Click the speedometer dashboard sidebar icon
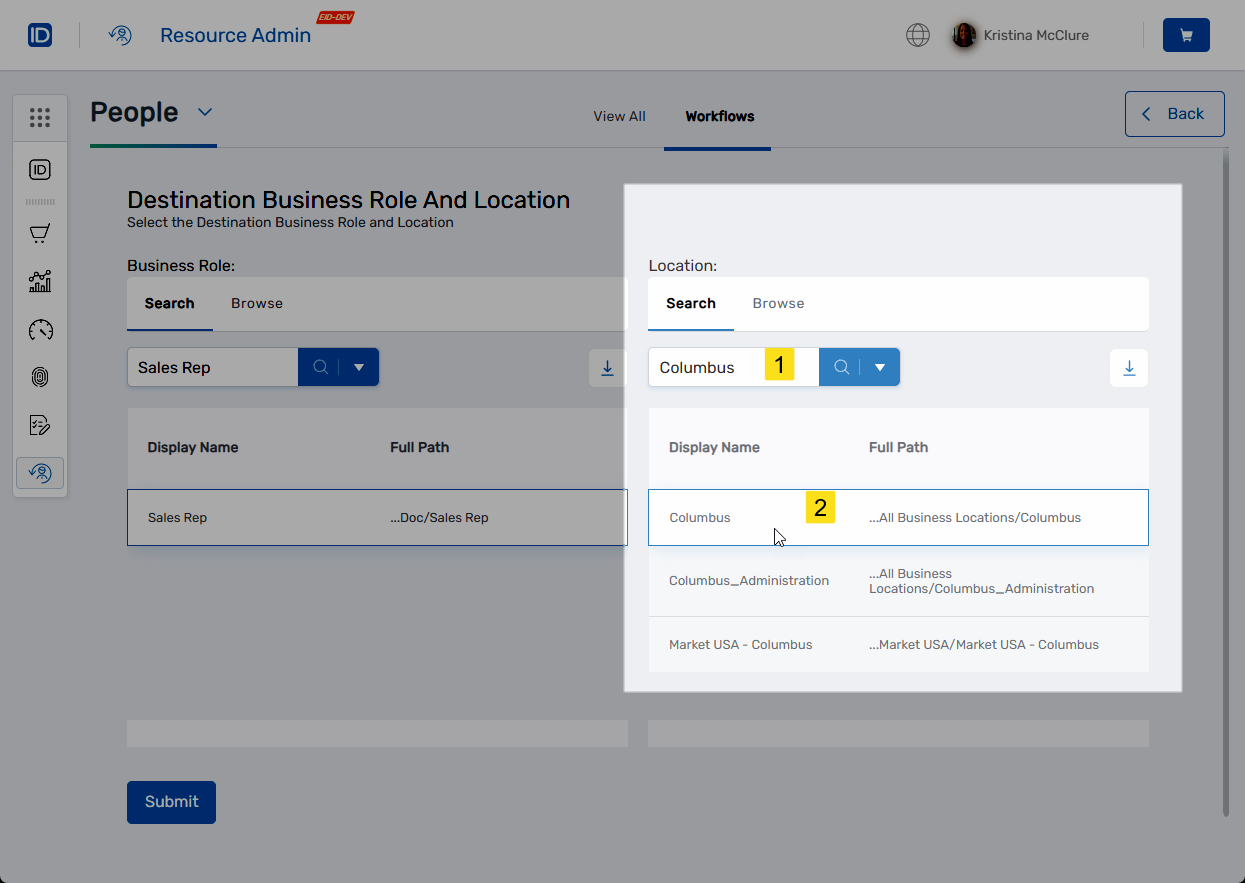The image size is (1245, 883). pos(40,330)
